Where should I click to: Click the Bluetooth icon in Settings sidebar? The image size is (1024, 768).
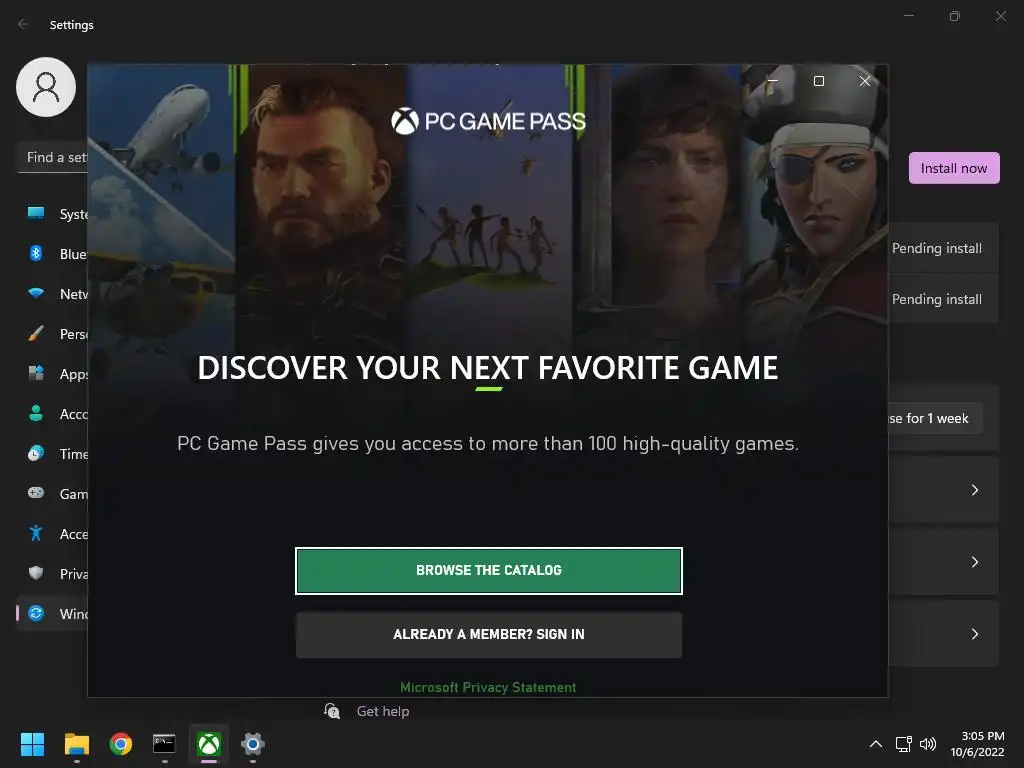click(36, 253)
